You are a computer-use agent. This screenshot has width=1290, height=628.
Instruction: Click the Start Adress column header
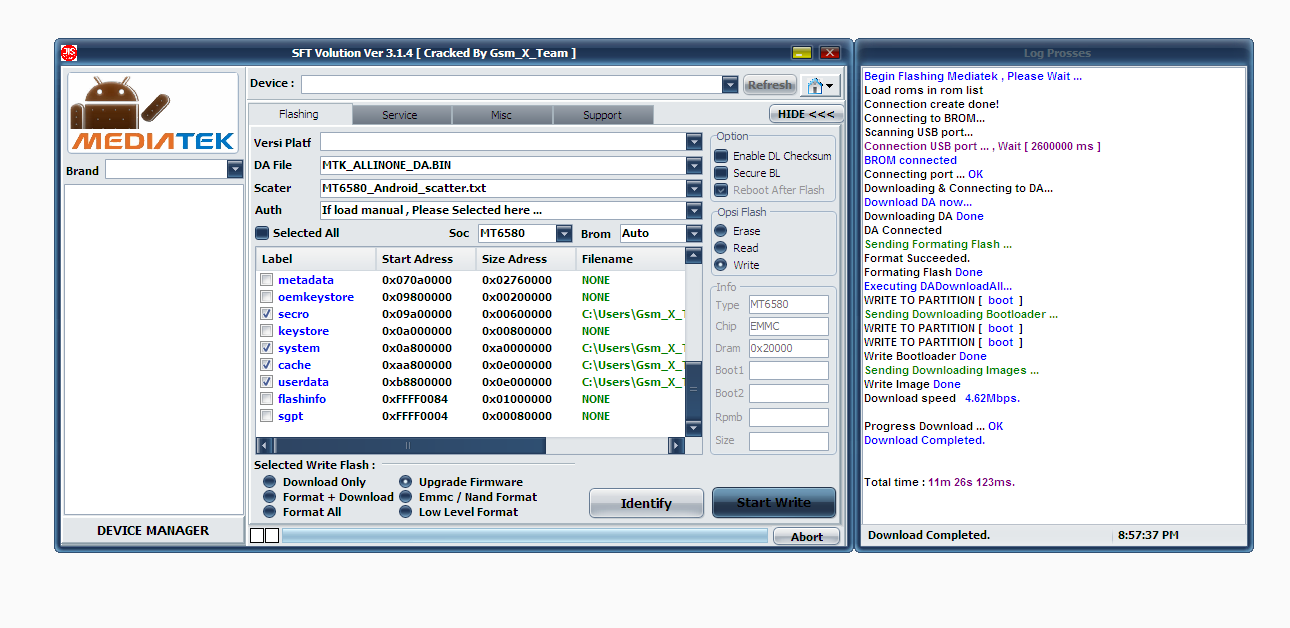tap(426, 259)
